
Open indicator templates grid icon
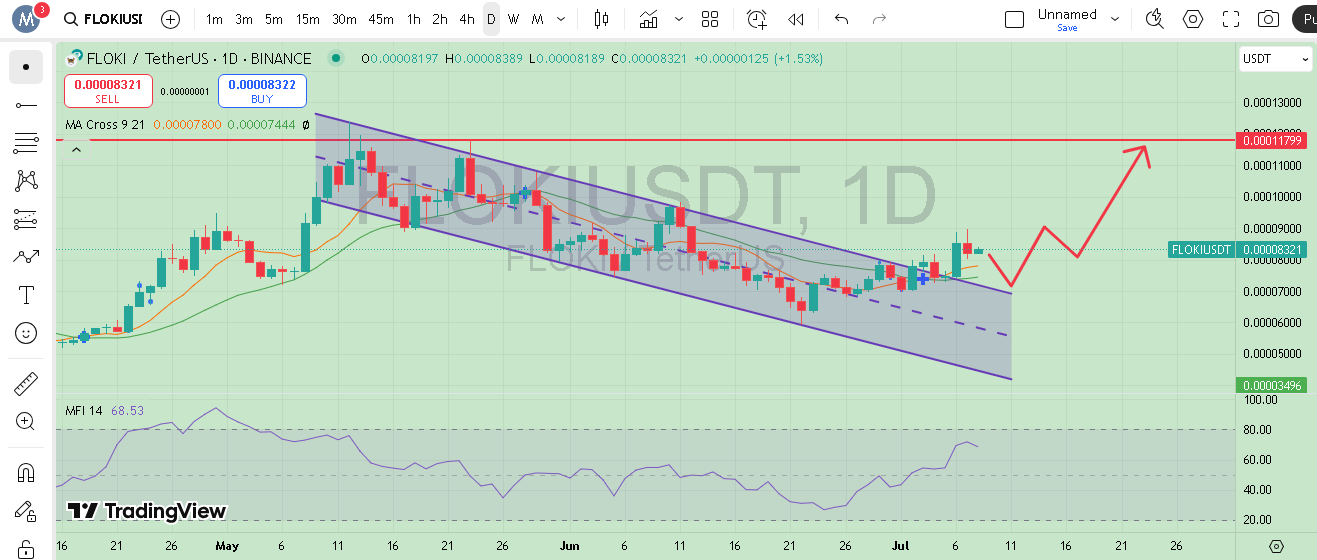710,19
